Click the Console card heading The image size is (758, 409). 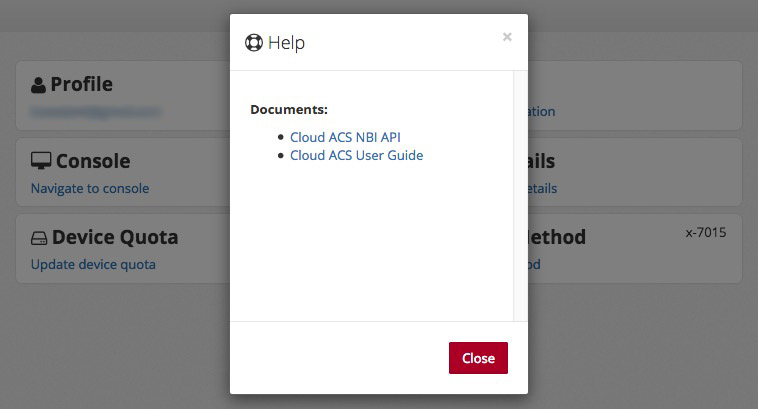[93, 161]
